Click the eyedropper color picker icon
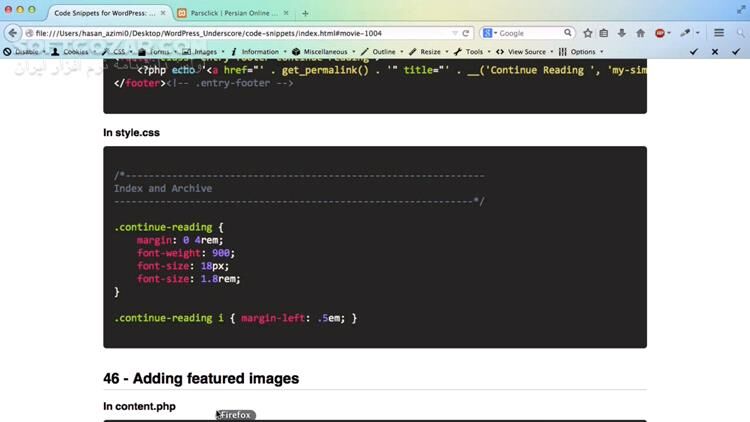Screen dimensions: 750x422 tap(687, 33)
